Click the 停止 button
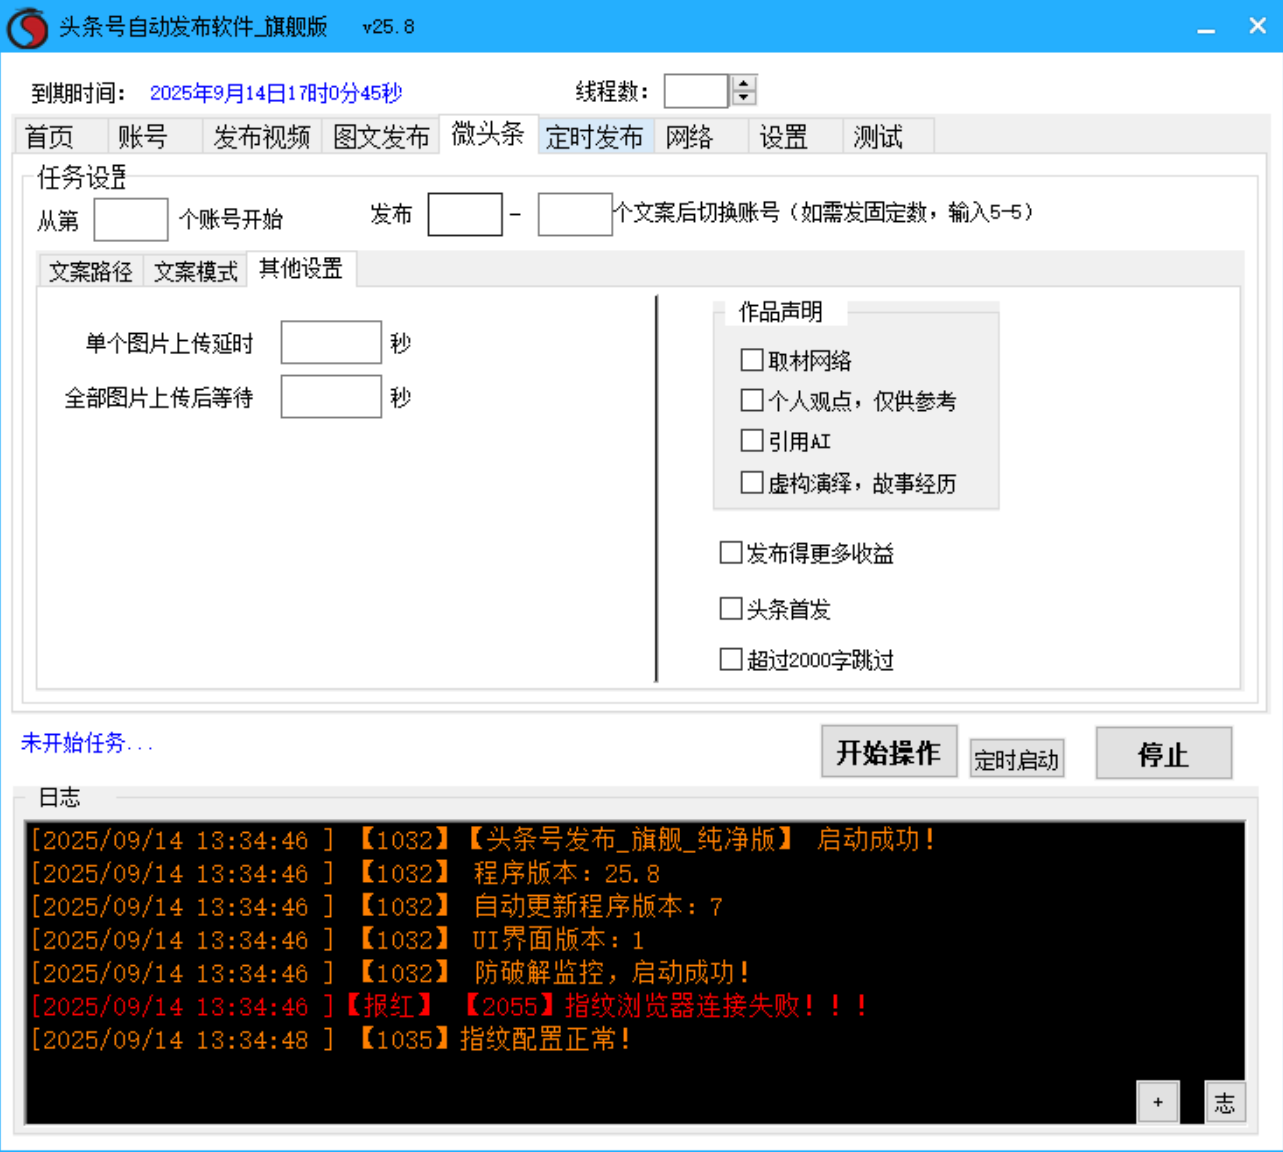1283x1152 pixels. click(1163, 753)
